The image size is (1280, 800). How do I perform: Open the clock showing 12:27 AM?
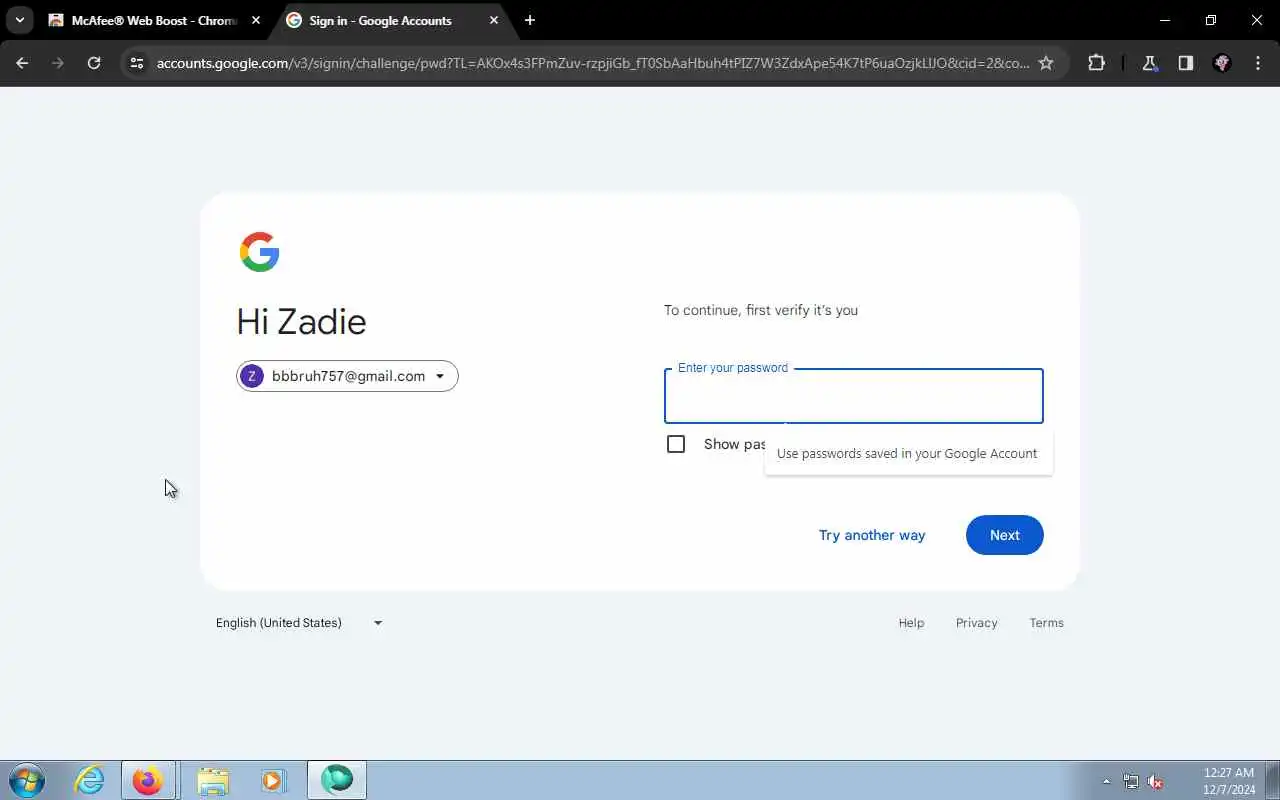point(1229,781)
